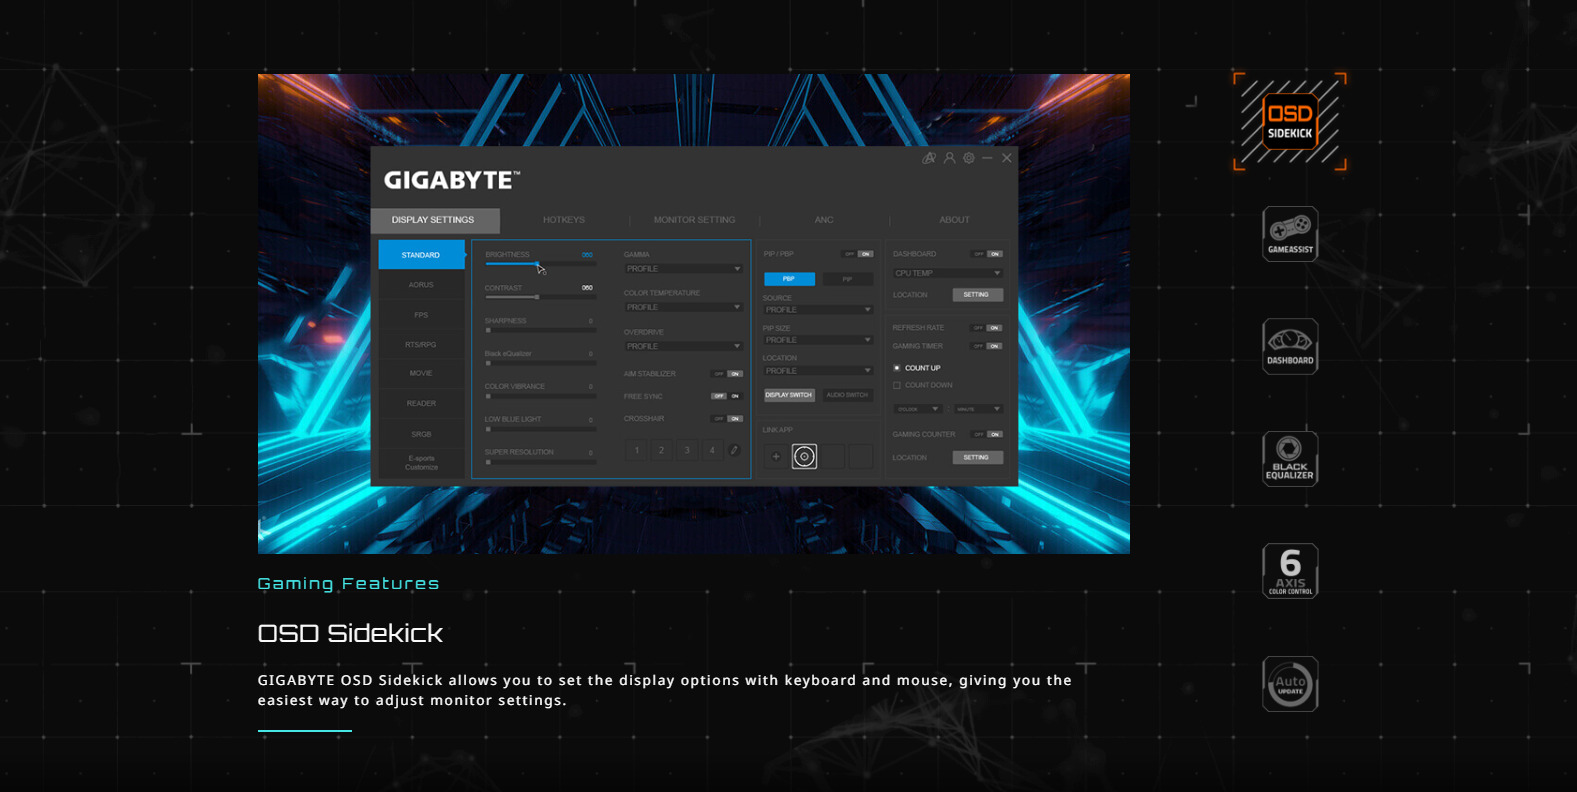
Task: Toggle the Dashboard switch
Action: 987,254
